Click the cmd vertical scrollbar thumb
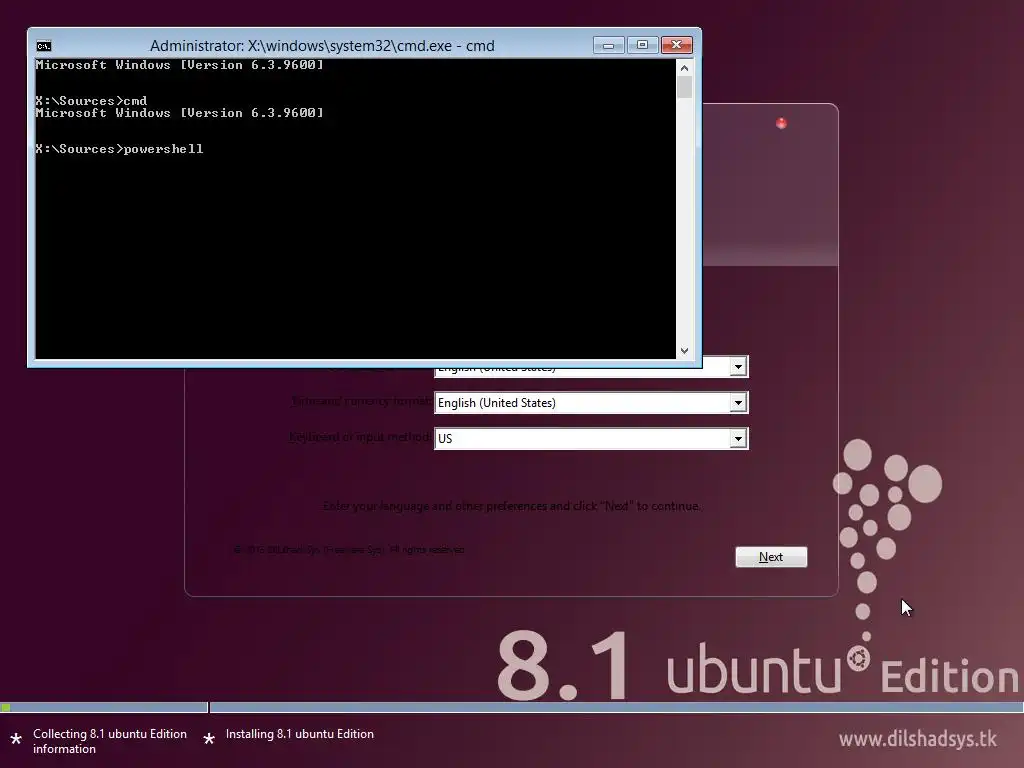Screen dimensions: 1024x768 coord(684,88)
